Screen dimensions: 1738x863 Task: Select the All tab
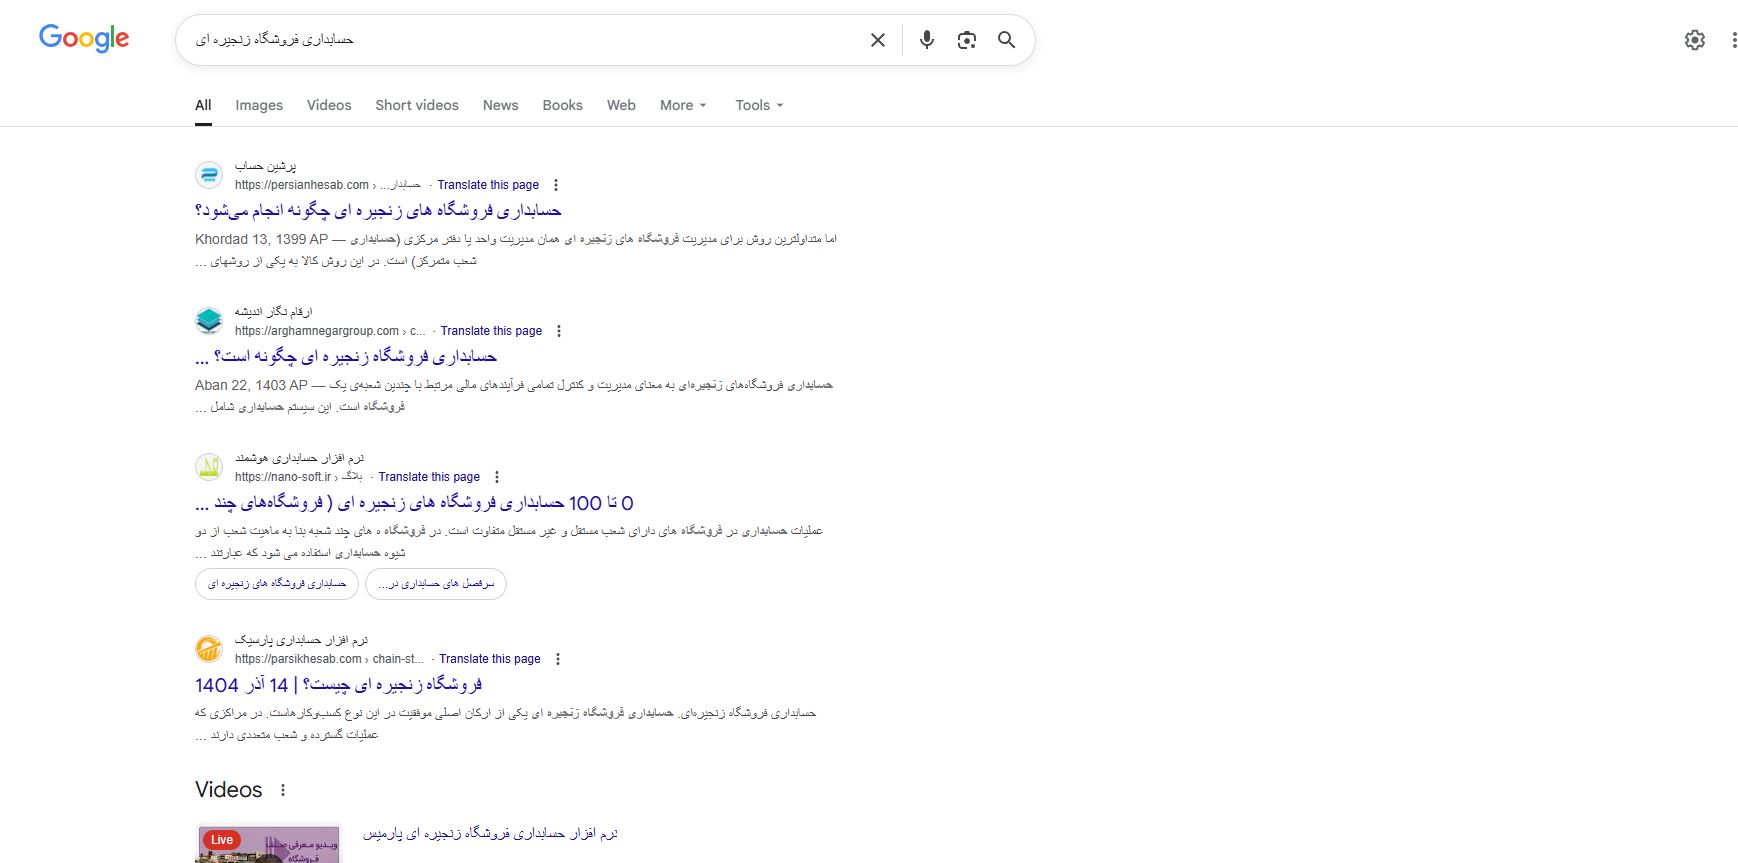(203, 105)
